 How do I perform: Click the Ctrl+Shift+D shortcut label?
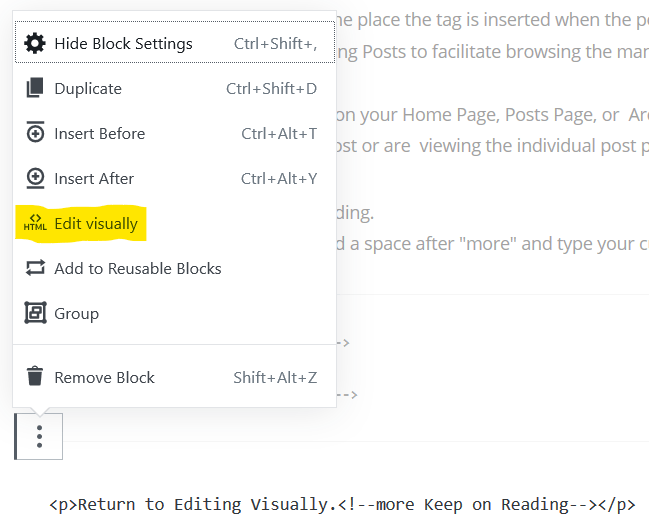[x=271, y=89]
